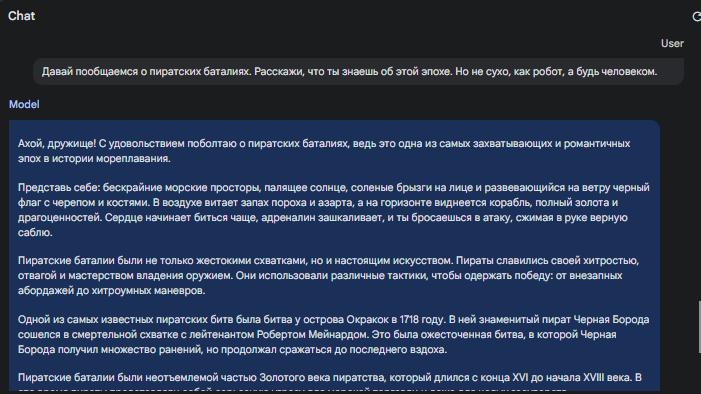Click the phrase флаг с черепом и костями
The height and width of the screenshot is (394, 701).
[x=84, y=203]
